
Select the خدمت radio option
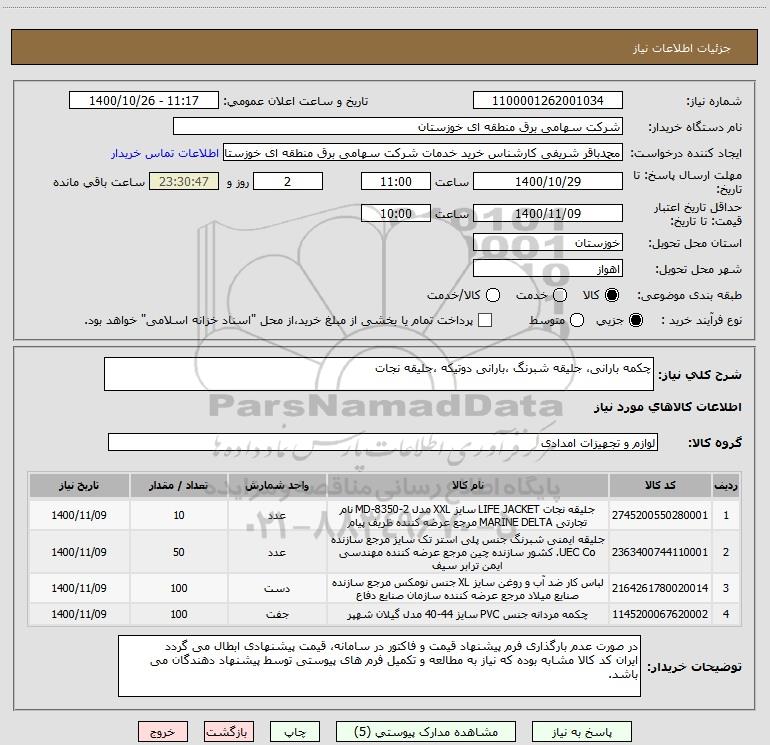560,296
